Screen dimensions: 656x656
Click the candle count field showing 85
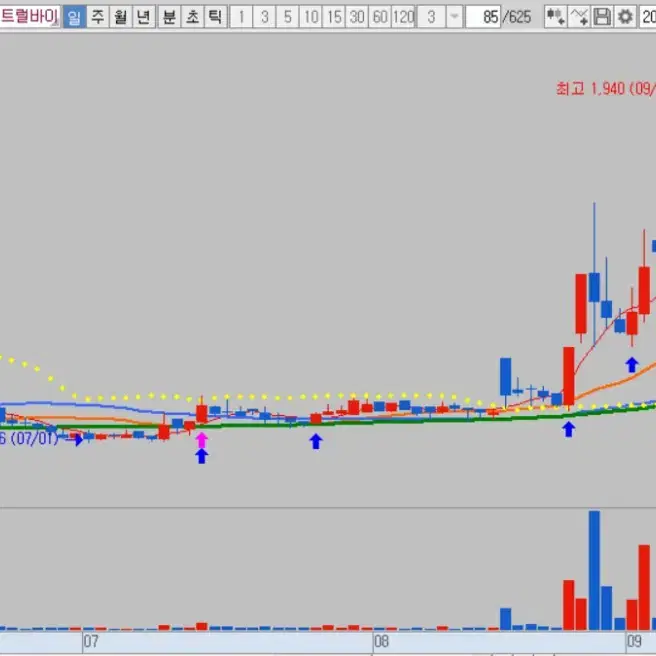coord(483,17)
